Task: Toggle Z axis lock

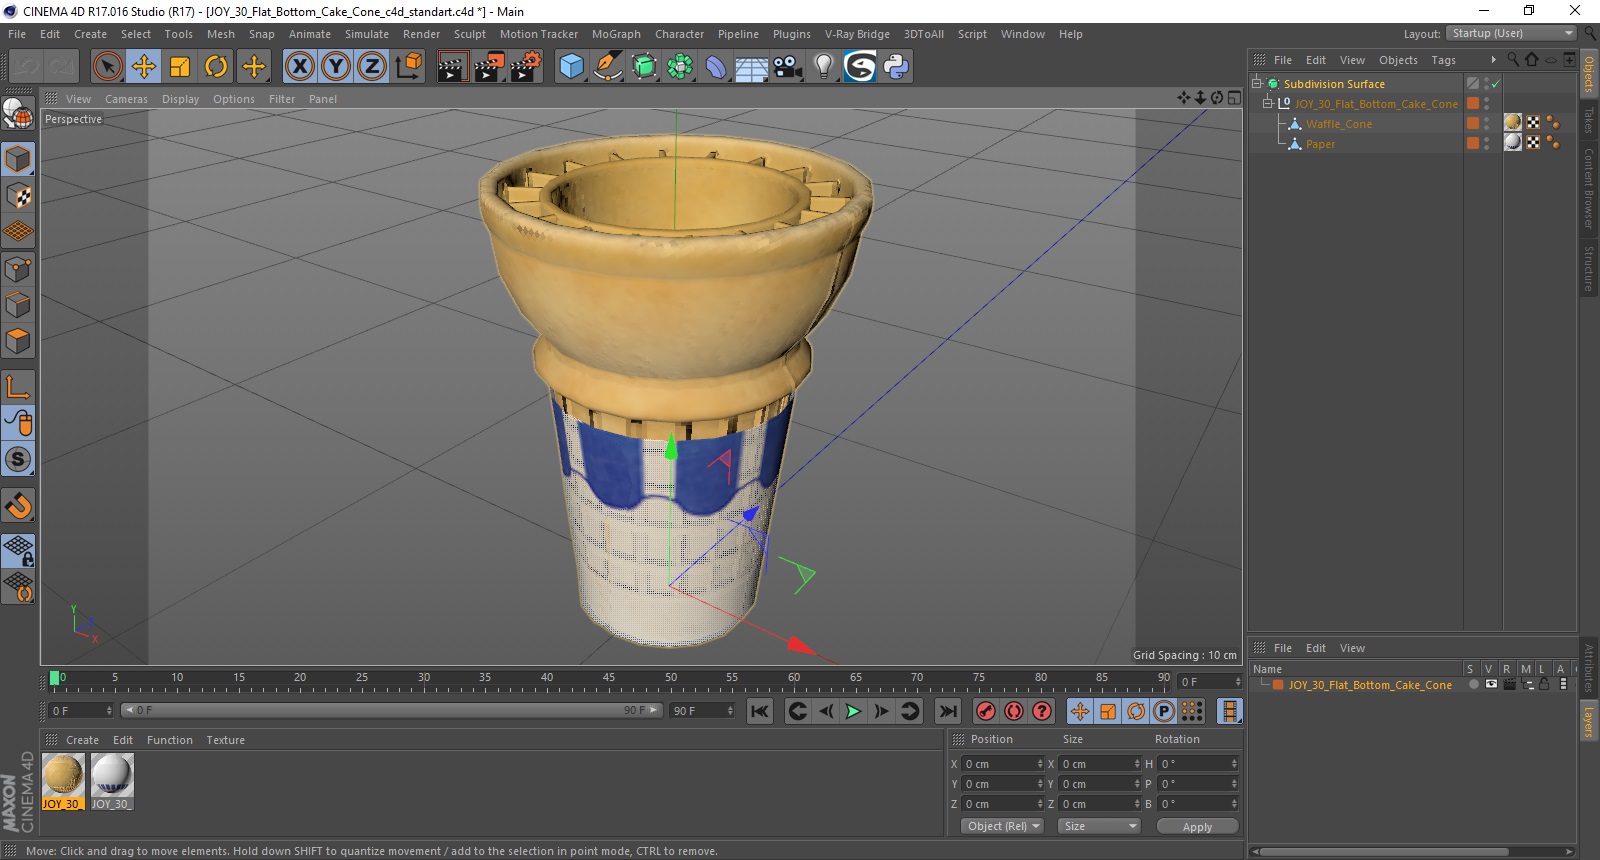Action: (372, 67)
